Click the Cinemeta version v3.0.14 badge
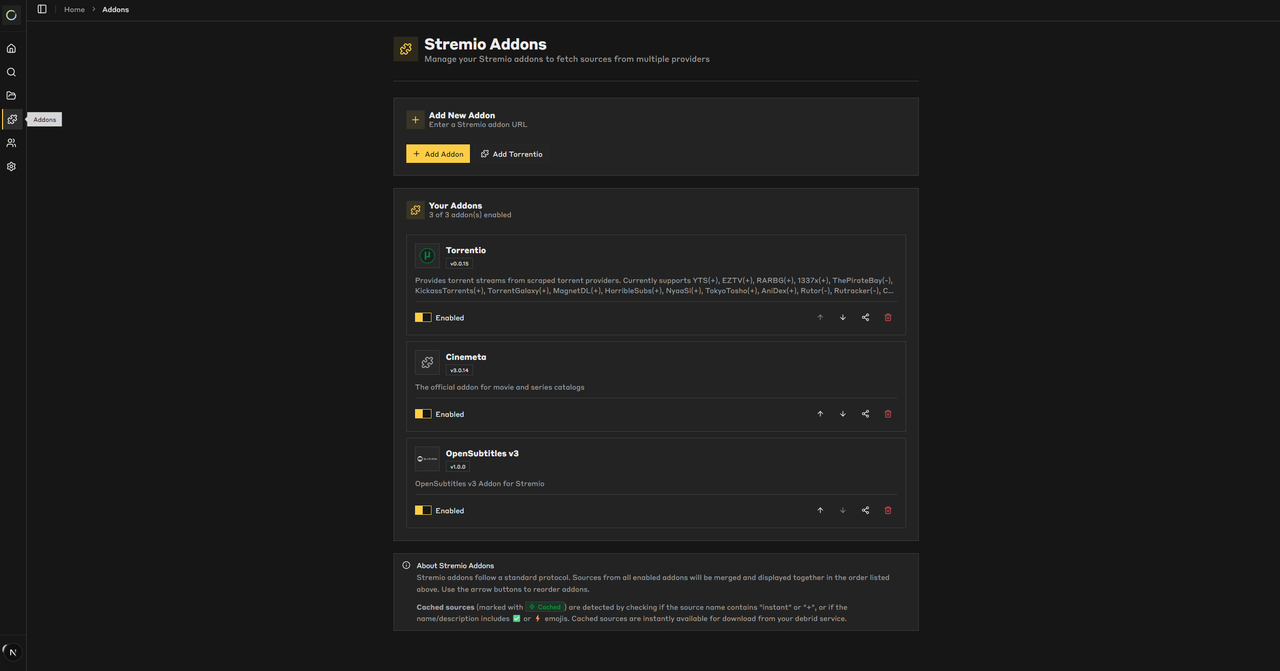 point(459,370)
